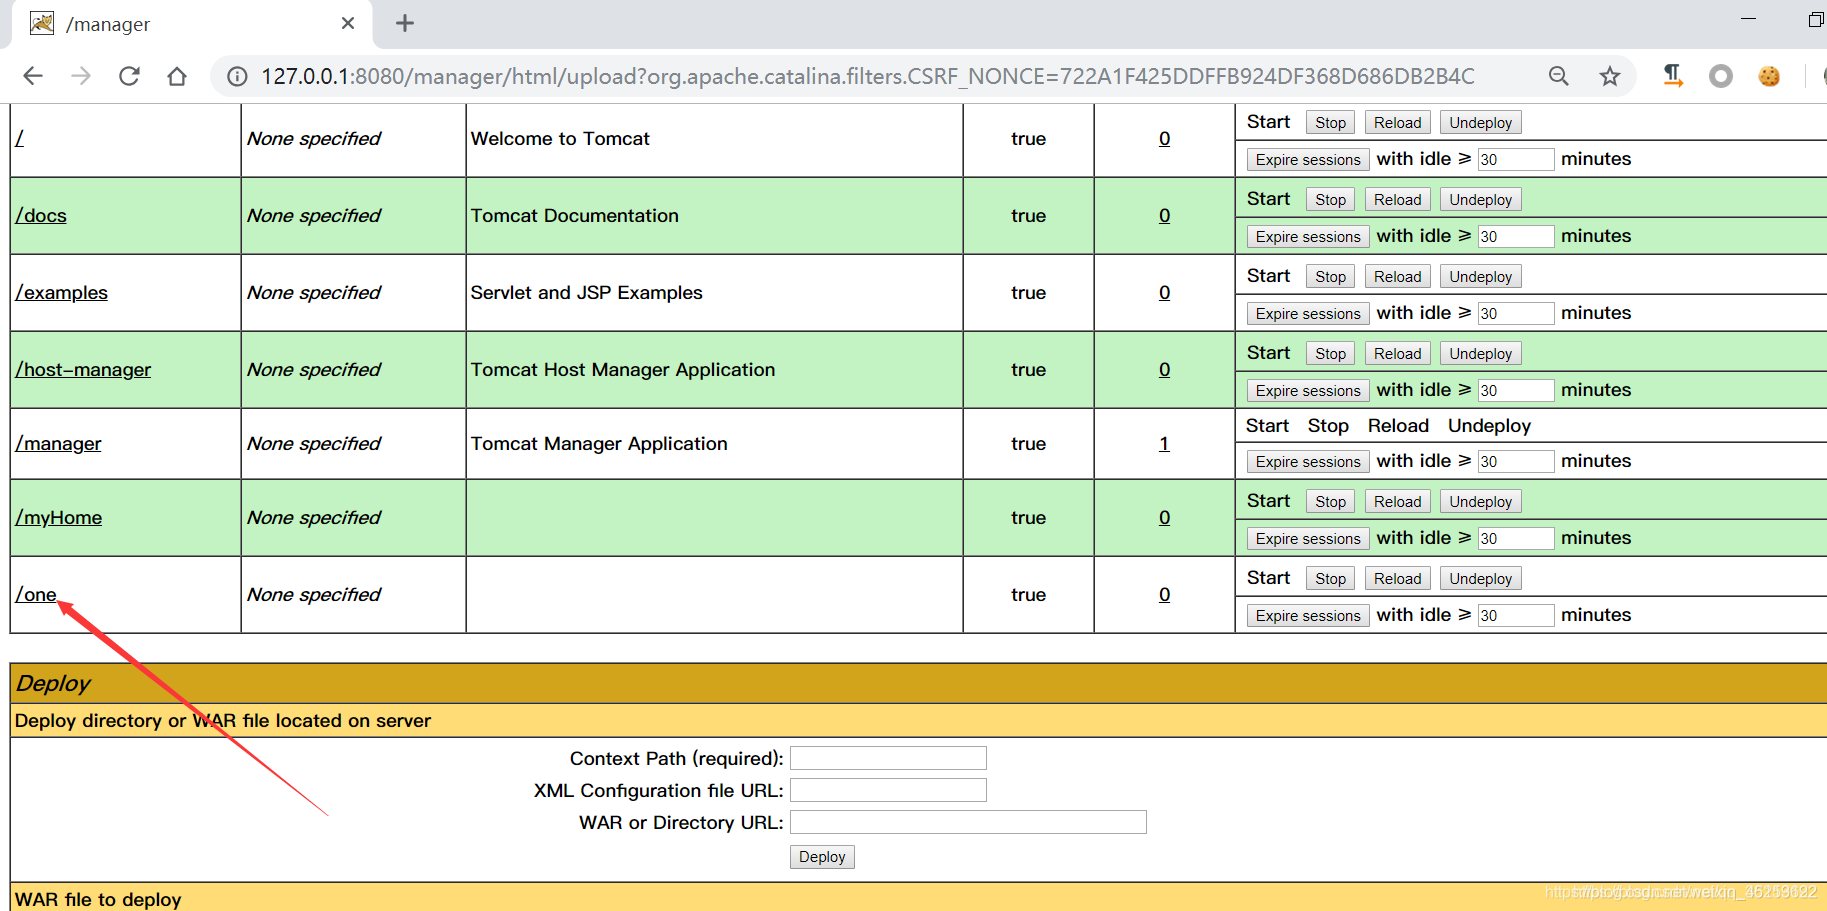Reload the current manager page

tap(129, 76)
